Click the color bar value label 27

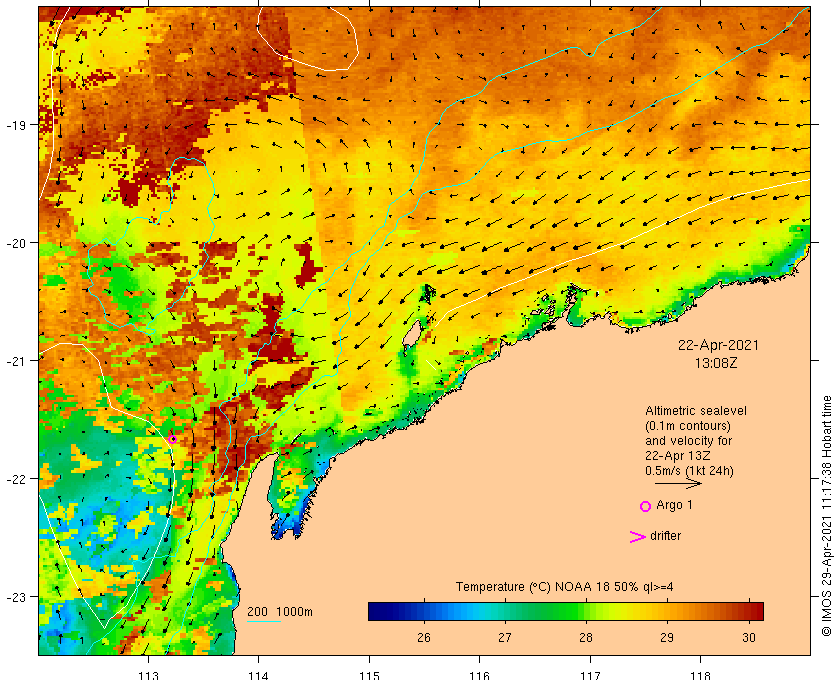click(505, 638)
